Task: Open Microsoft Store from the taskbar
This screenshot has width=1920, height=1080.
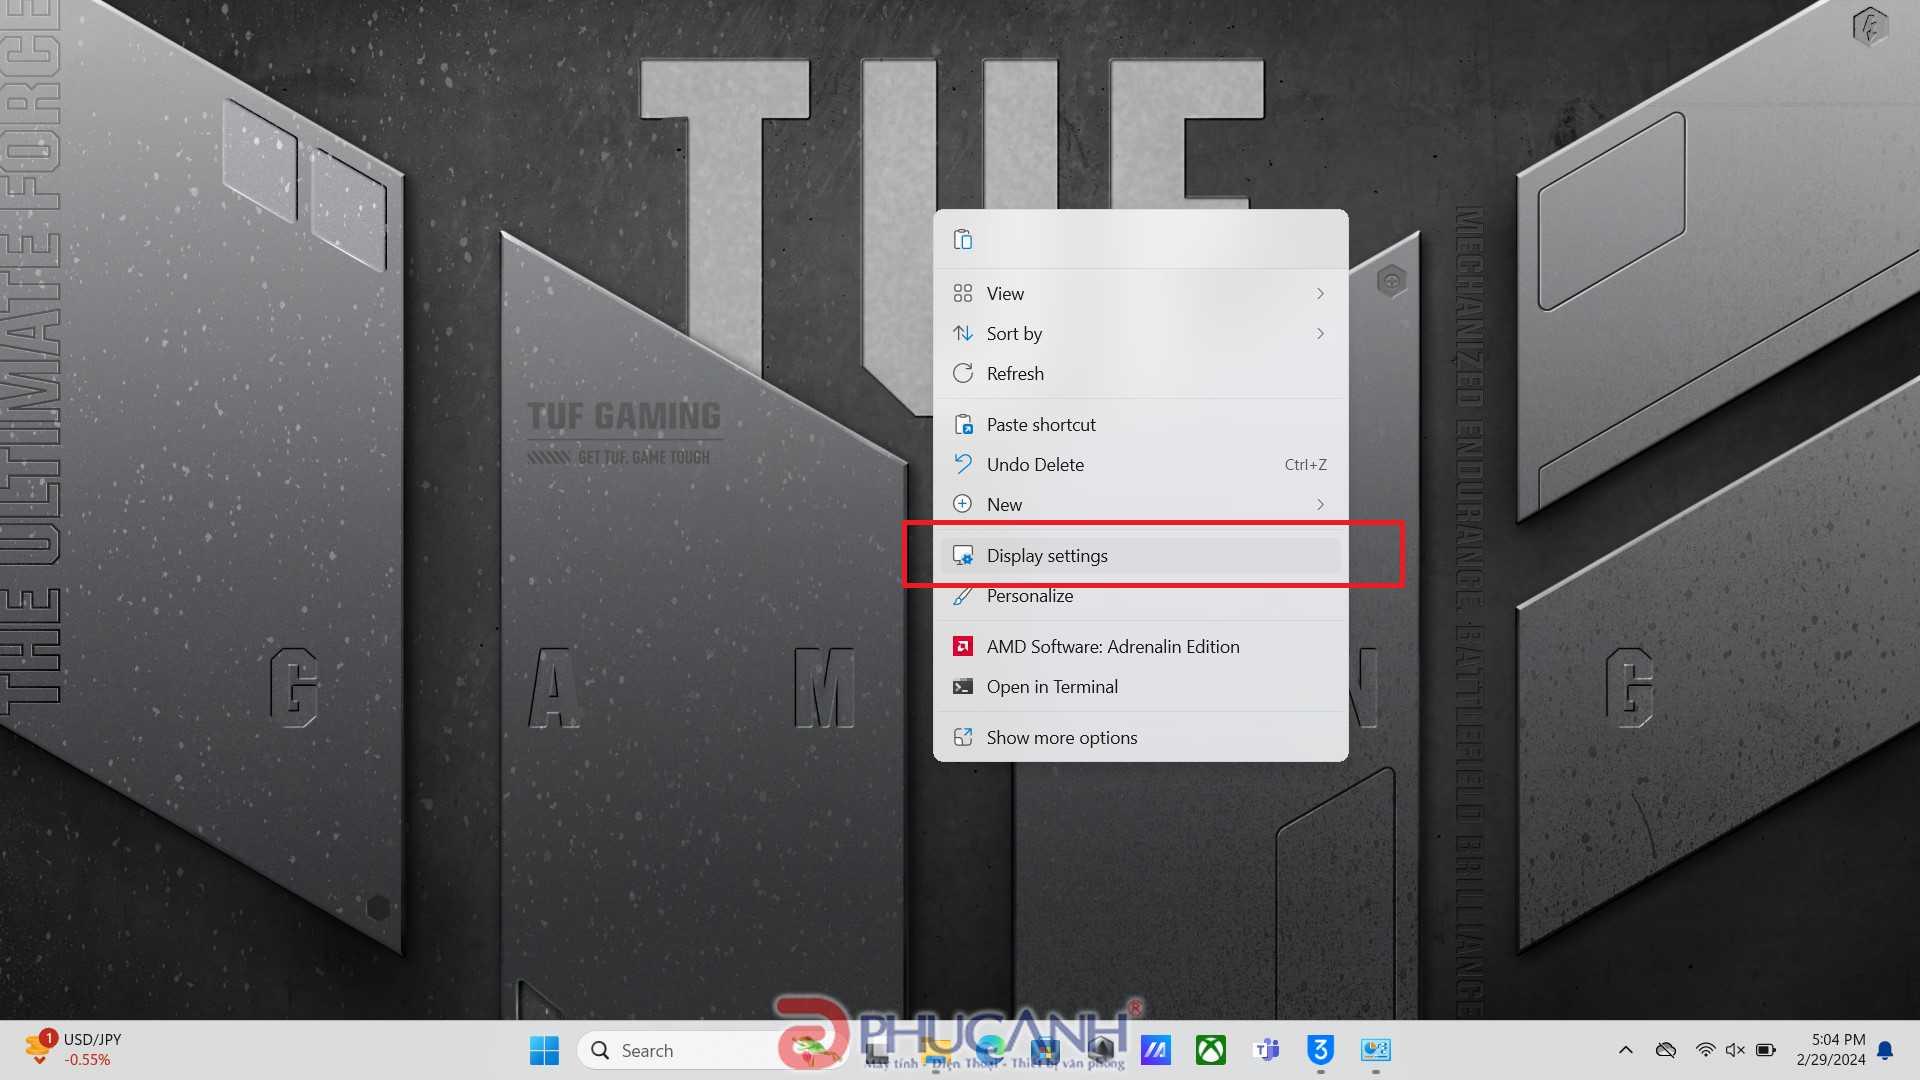Action: [1045, 1050]
